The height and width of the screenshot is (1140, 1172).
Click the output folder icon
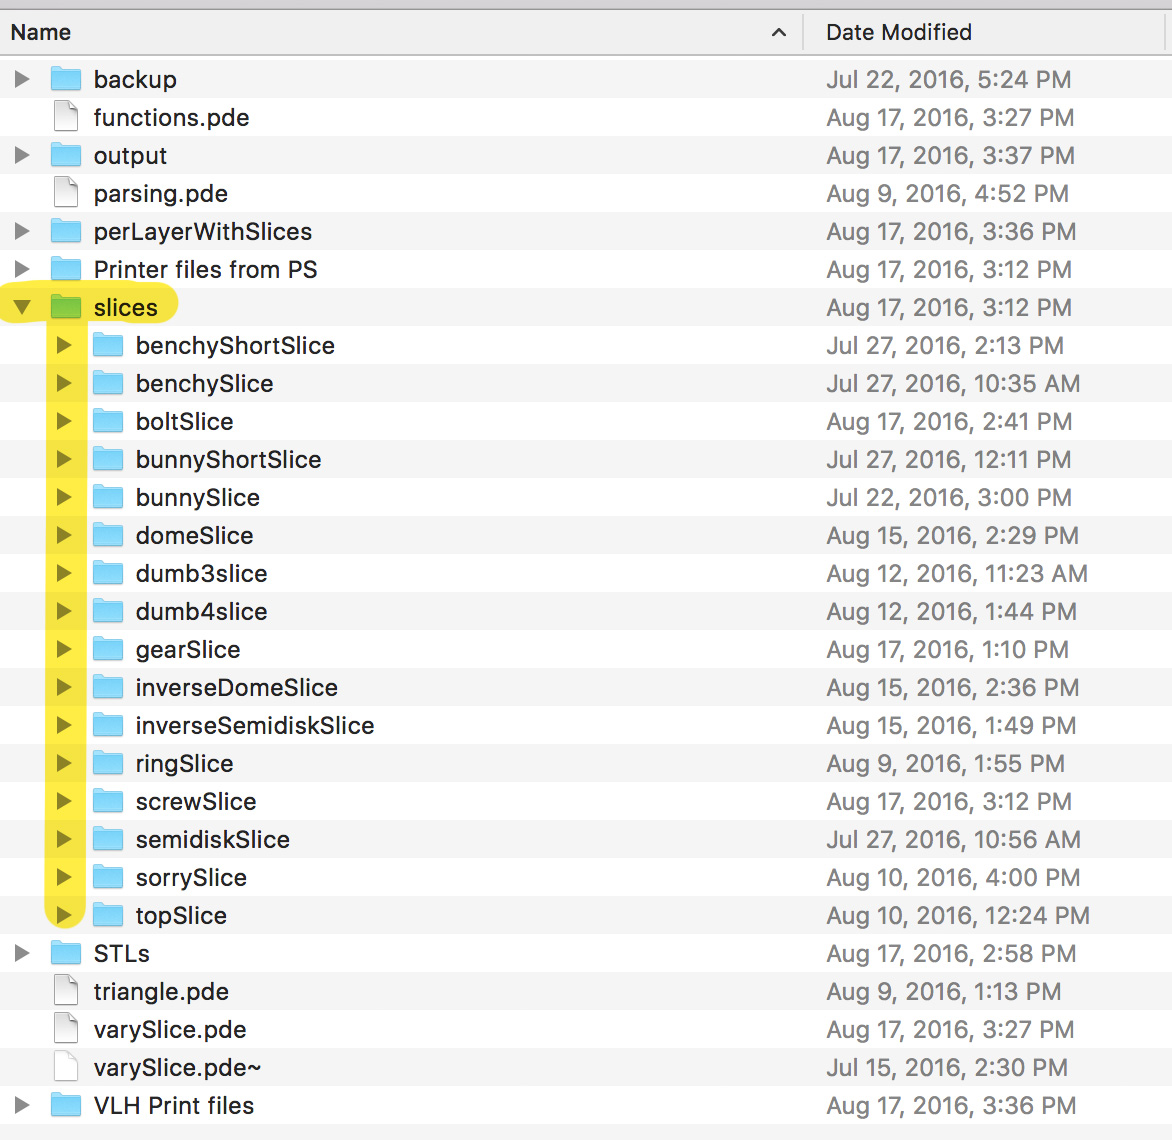(x=65, y=155)
